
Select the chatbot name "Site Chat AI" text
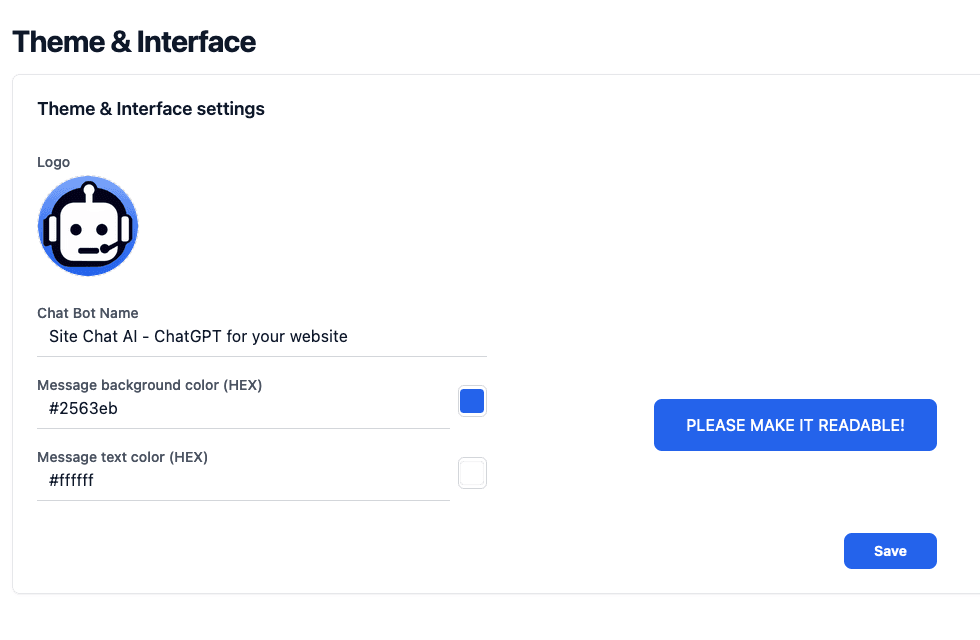(197, 336)
